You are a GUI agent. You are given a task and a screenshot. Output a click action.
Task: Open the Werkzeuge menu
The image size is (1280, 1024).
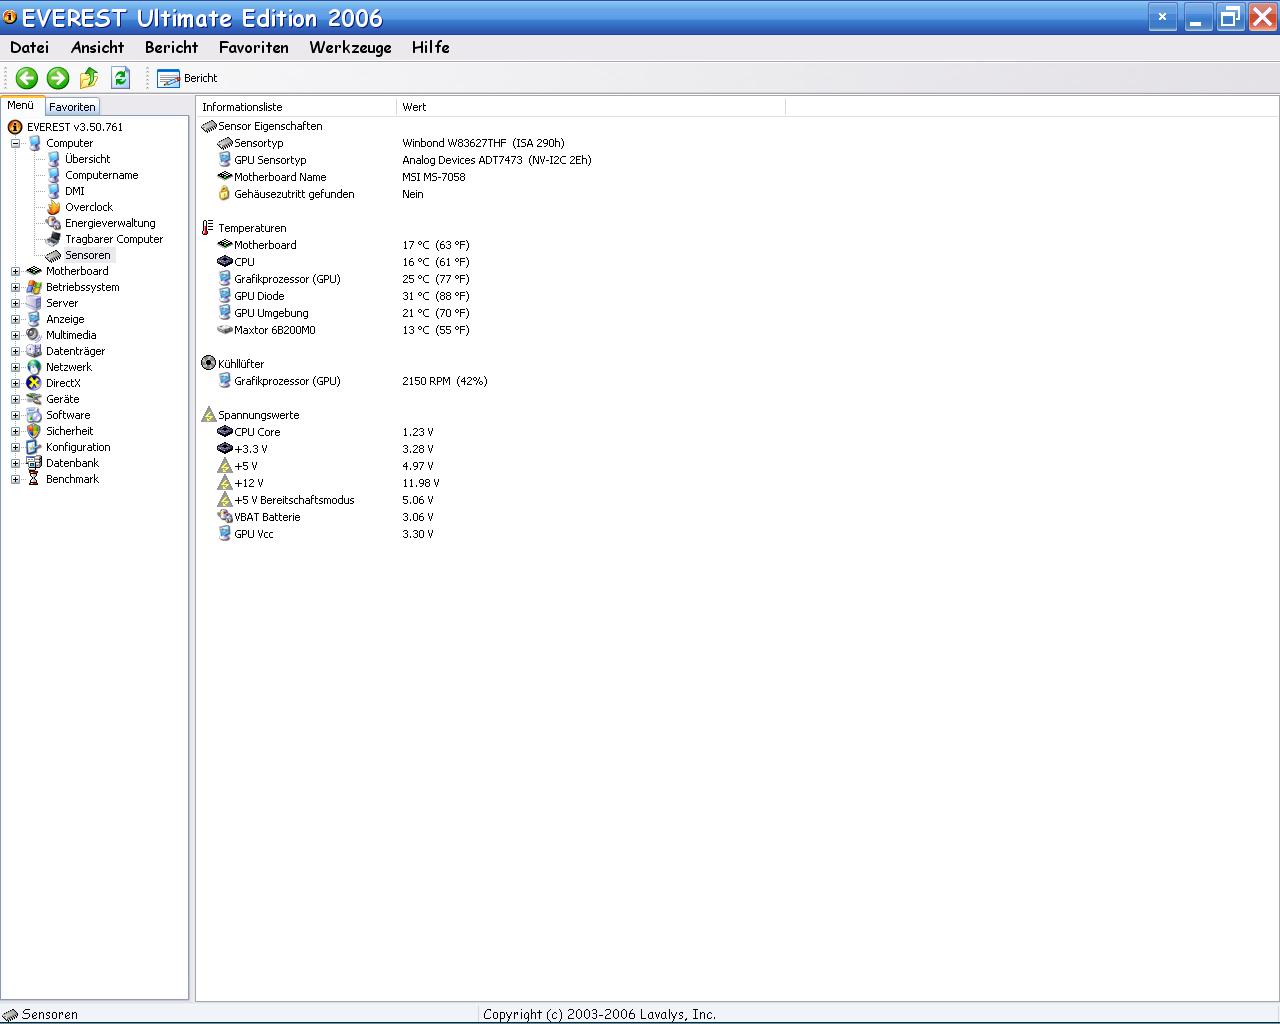click(350, 47)
